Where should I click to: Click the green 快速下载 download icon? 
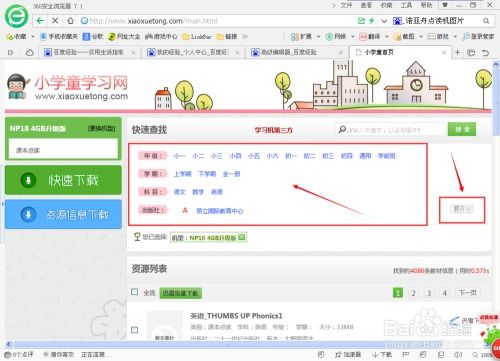[29, 180]
